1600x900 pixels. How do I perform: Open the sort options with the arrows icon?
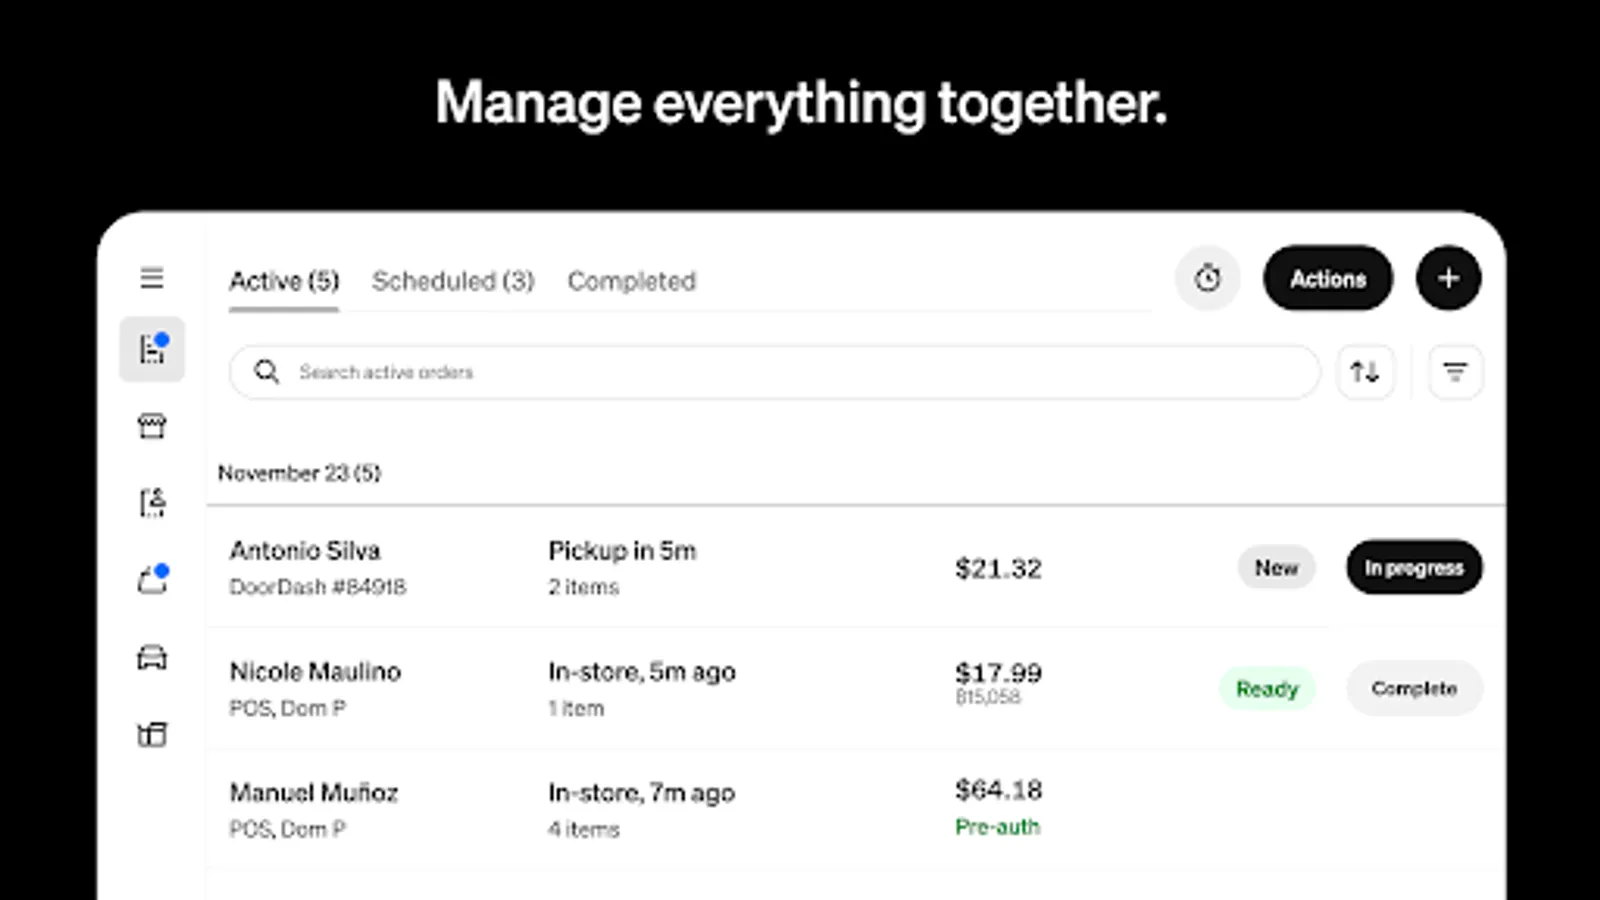pyautogui.click(x=1366, y=371)
